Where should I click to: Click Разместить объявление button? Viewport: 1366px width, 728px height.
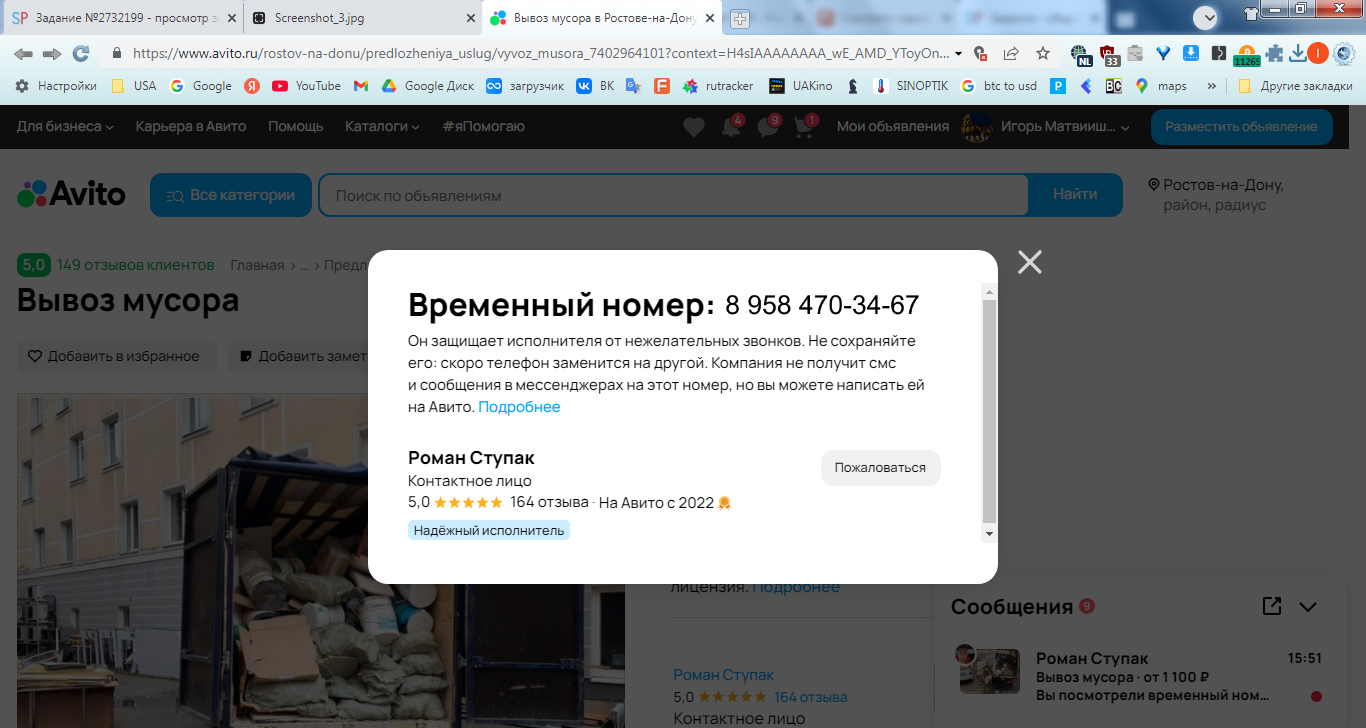click(x=1242, y=127)
